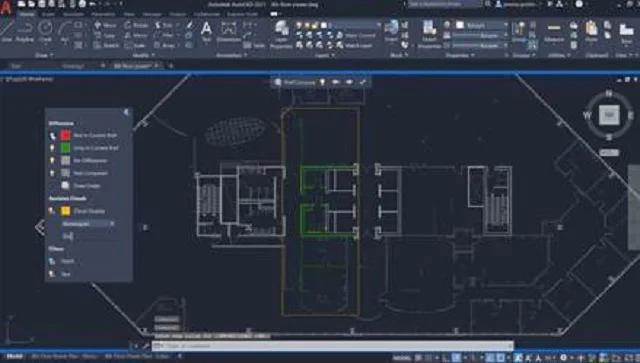Change green Only in Current Xref color
Screen dimensions: 640x363
point(65,148)
